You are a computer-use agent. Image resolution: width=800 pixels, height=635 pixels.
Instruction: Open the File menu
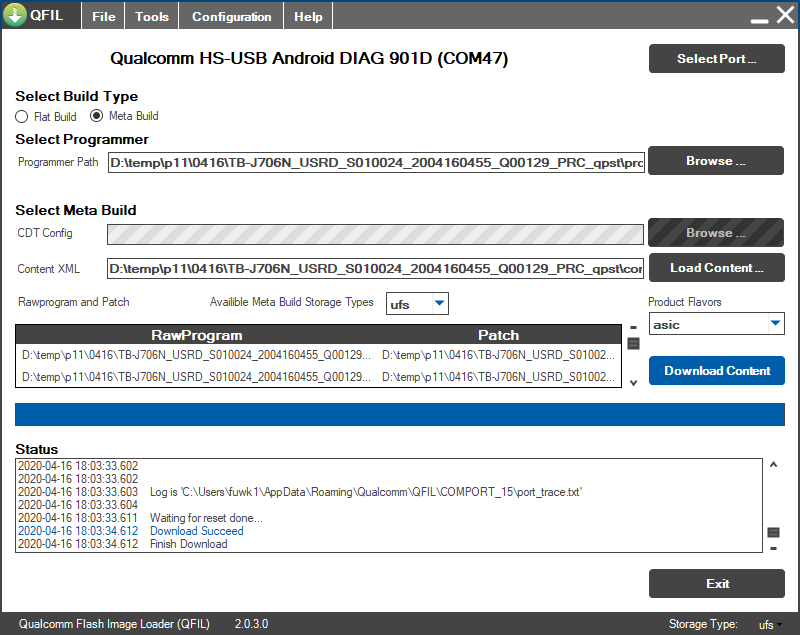click(104, 16)
